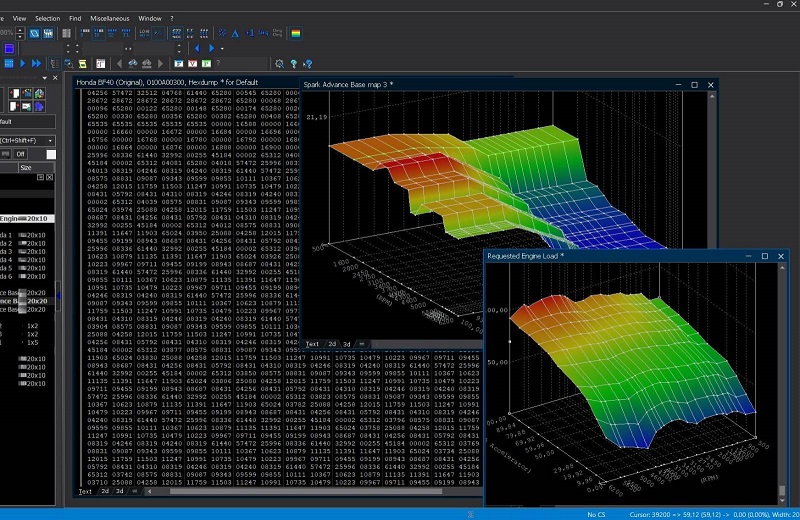Viewport: 800px width, 520px height.
Task: Click the Size column header
Action: [26, 168]
